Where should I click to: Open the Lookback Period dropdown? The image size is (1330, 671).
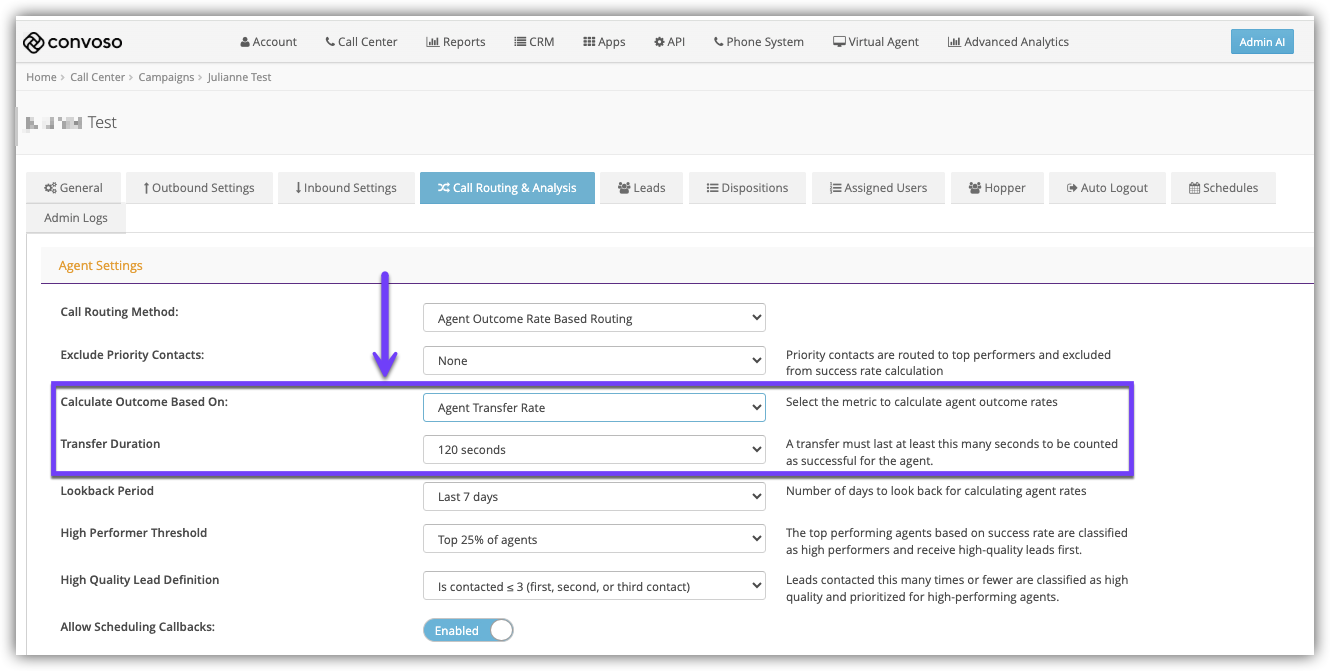[x=594, y=497]
